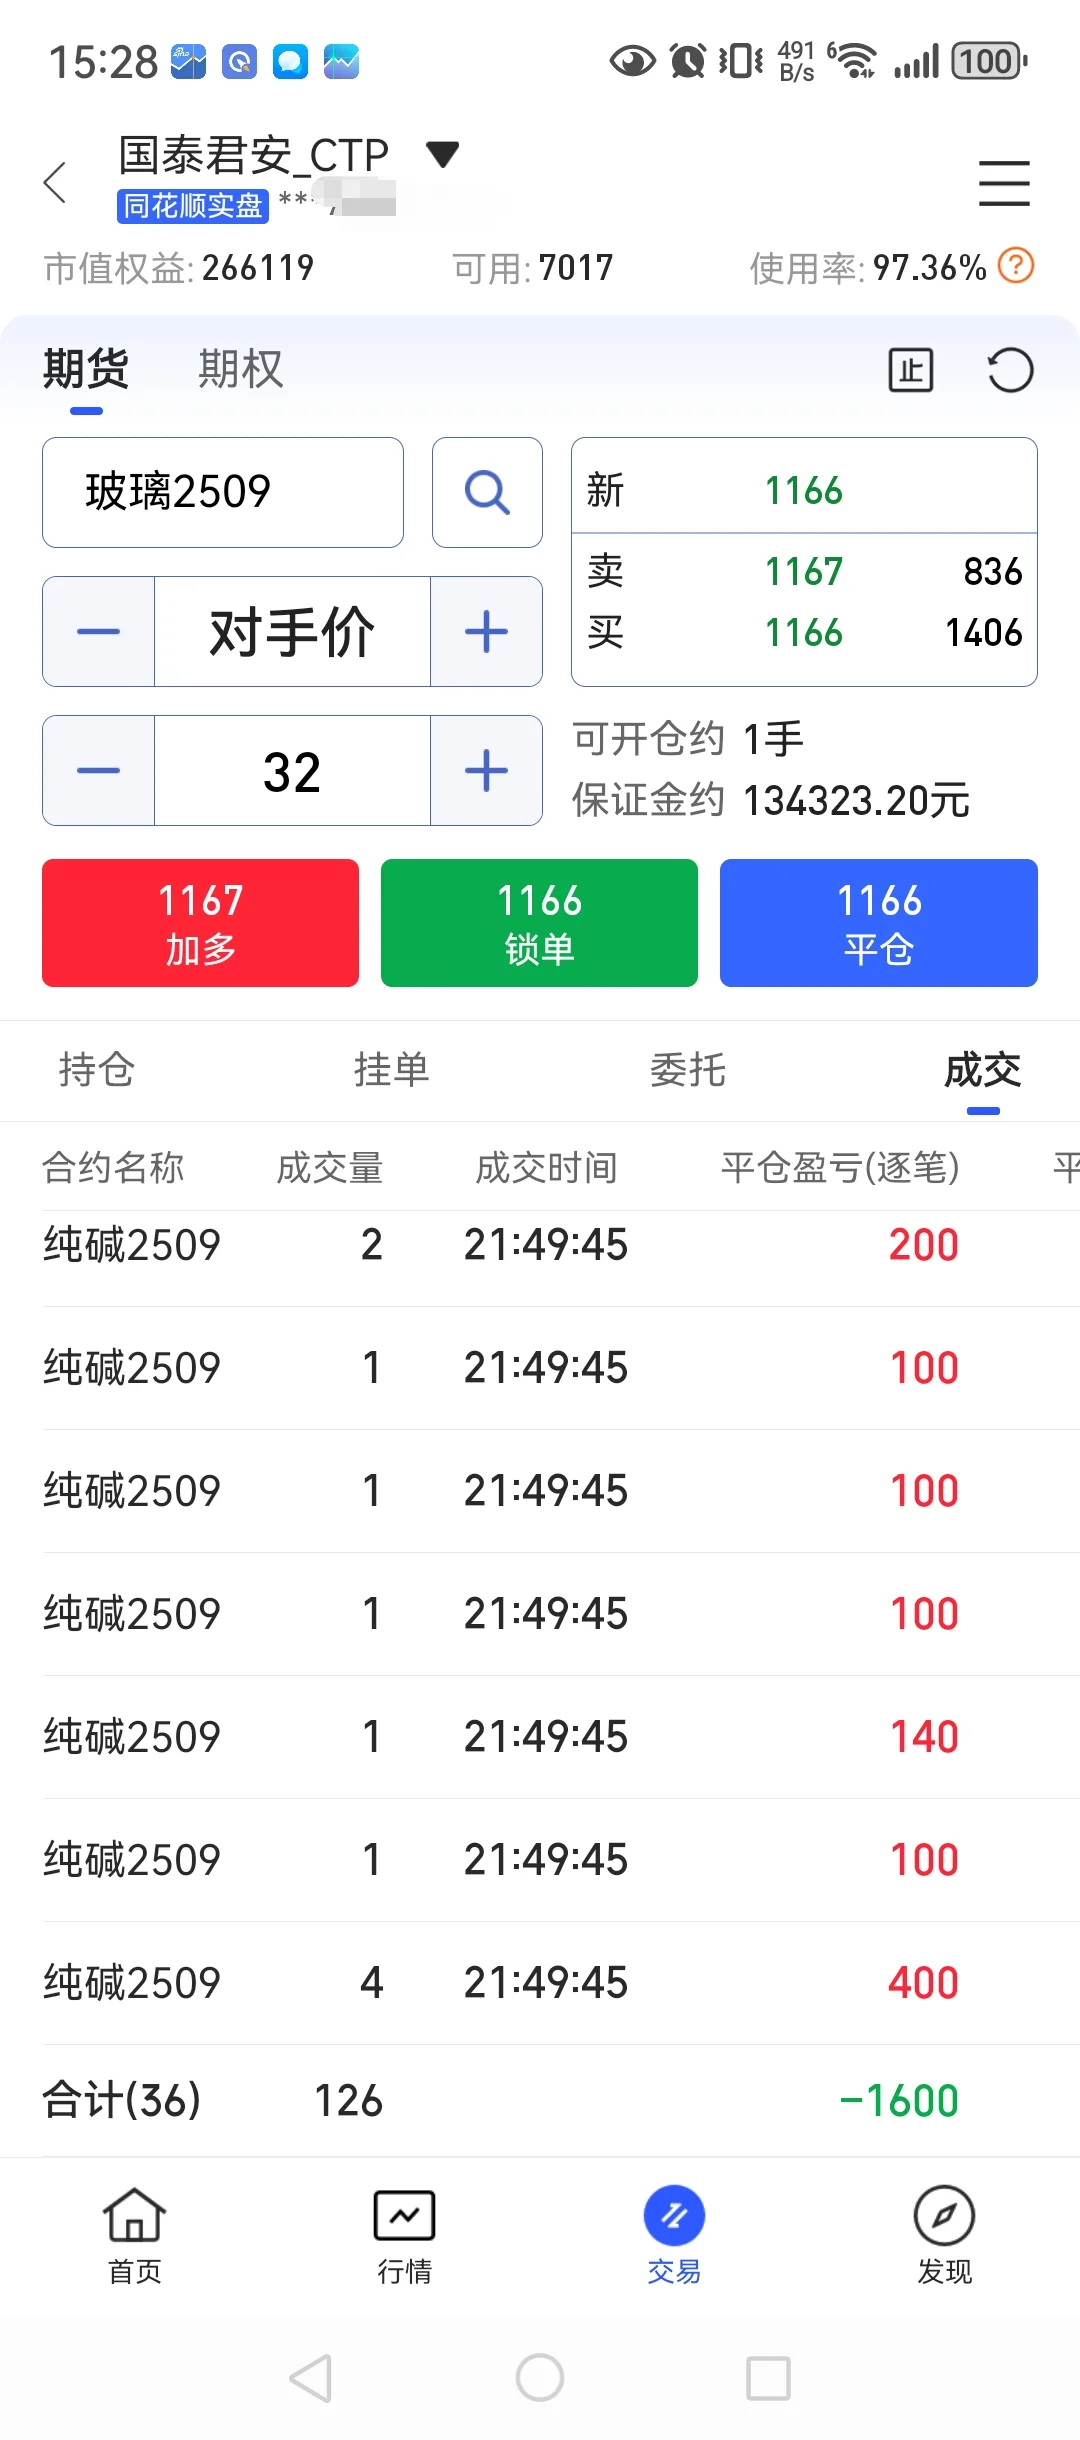The height and width of the screenshot is (2440, 1080).
Task: Tap the 平仓盈亏(逐笔) column header
Action: tap(840, 1167)
